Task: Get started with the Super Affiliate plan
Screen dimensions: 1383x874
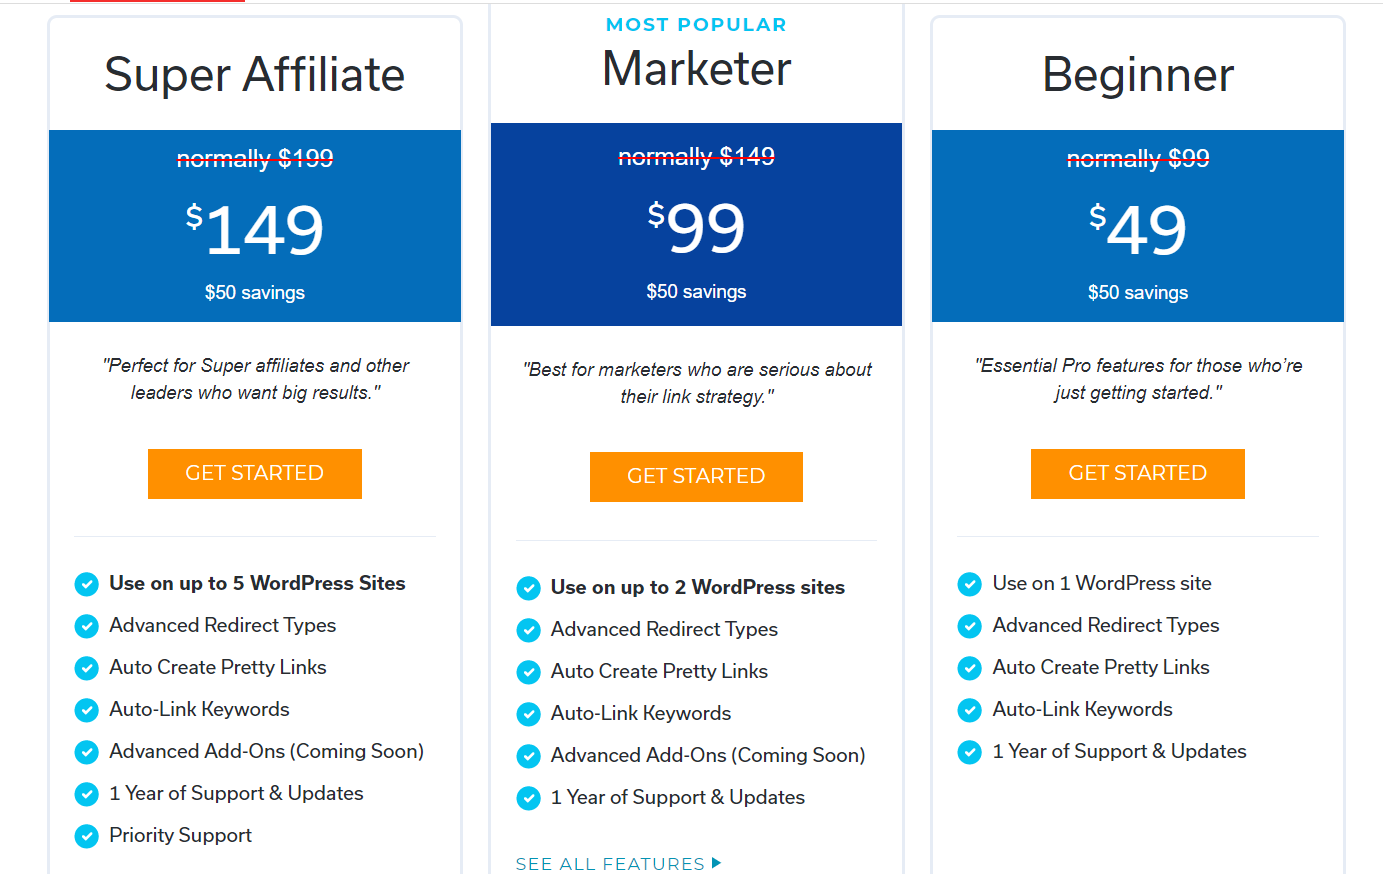Action: coord(255,474)
